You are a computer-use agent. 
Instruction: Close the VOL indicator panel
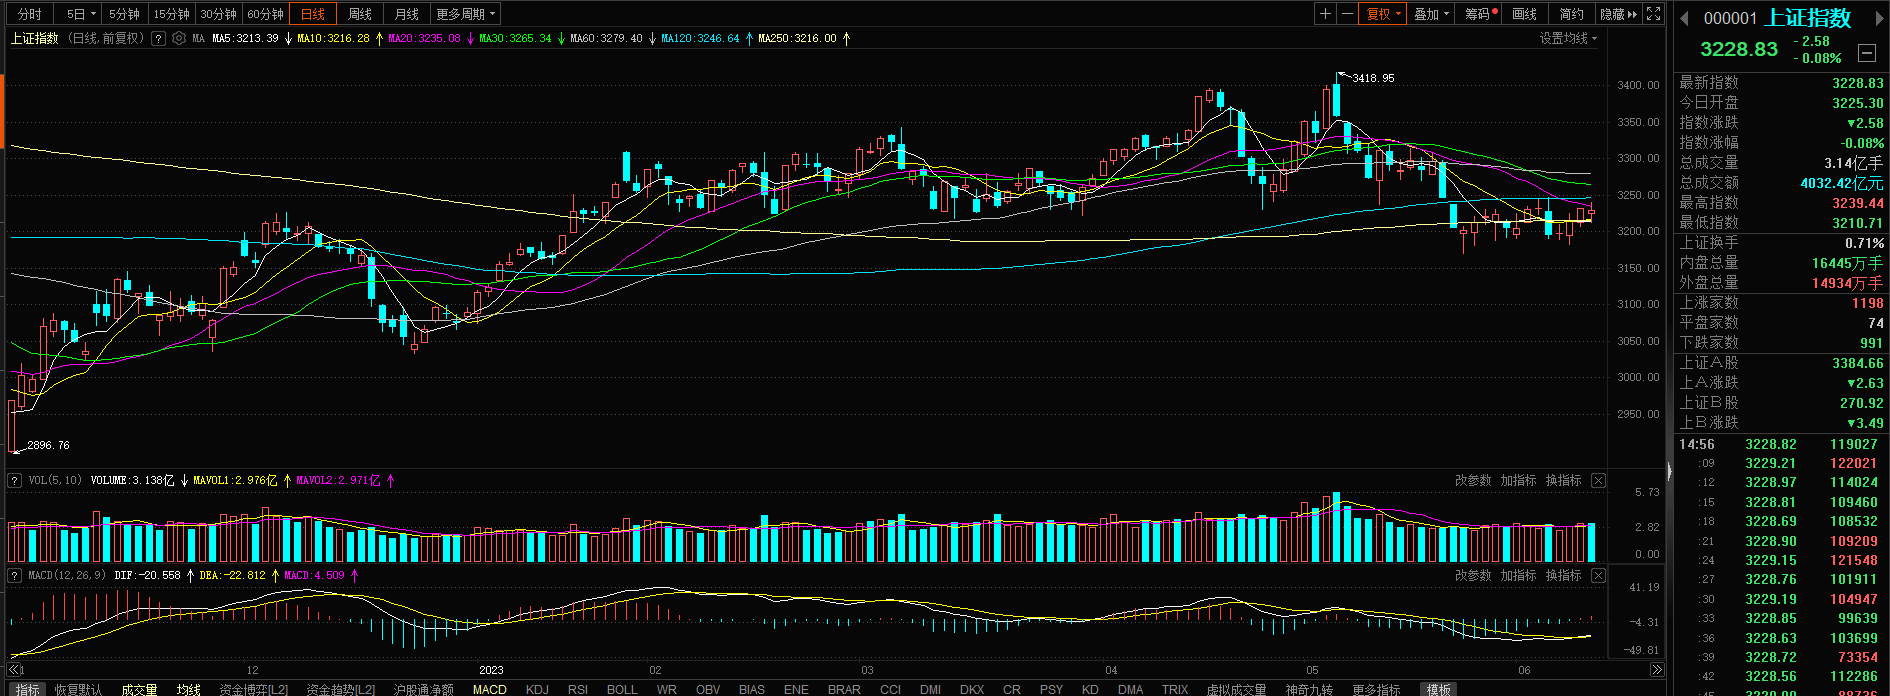click(x=1598, y=481)
